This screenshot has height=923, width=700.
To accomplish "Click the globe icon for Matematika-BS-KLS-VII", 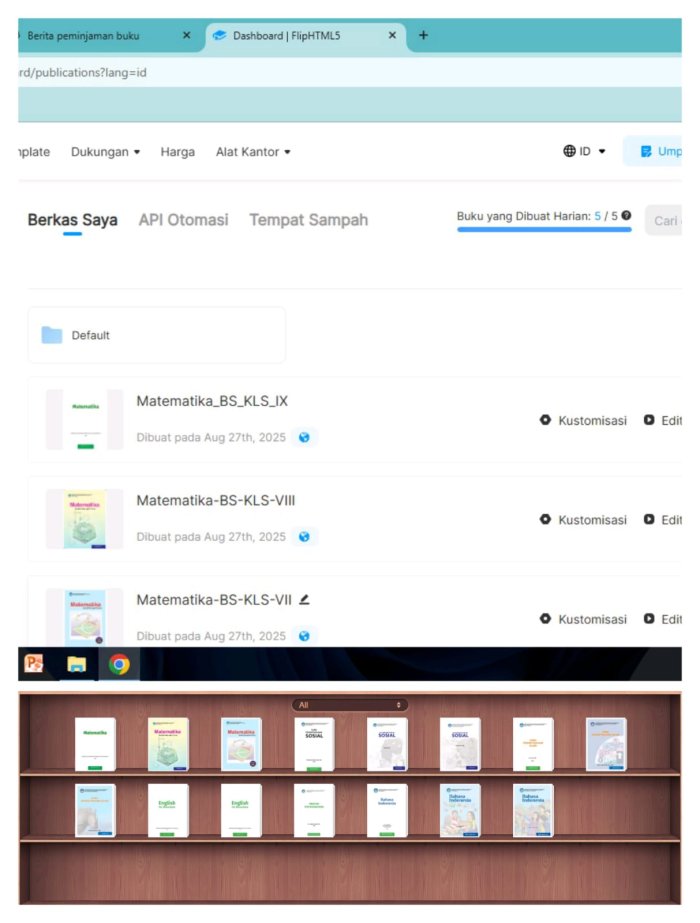I will click(x=304, y=636).
